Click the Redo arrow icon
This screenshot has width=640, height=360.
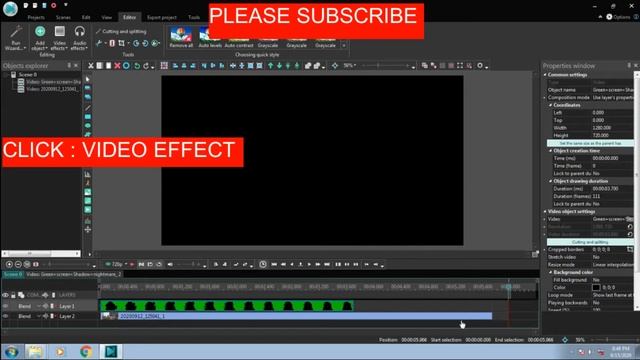[x=146, y=66]
